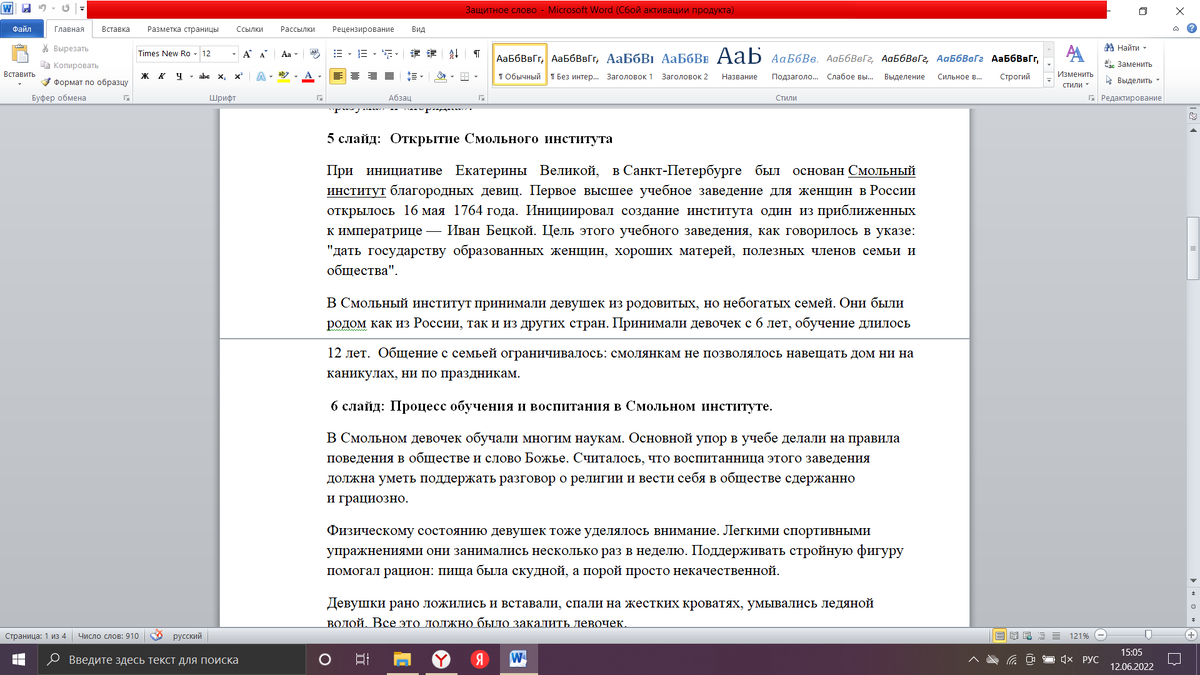The width and height of the screenshot is (1200, 675).
Task: Click the zoom slider in status bar
Action: point(1149,636)
